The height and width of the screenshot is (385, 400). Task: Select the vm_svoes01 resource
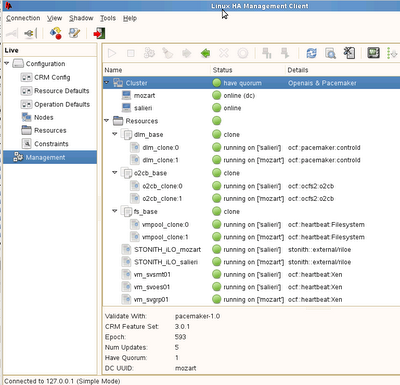point(251,287)
